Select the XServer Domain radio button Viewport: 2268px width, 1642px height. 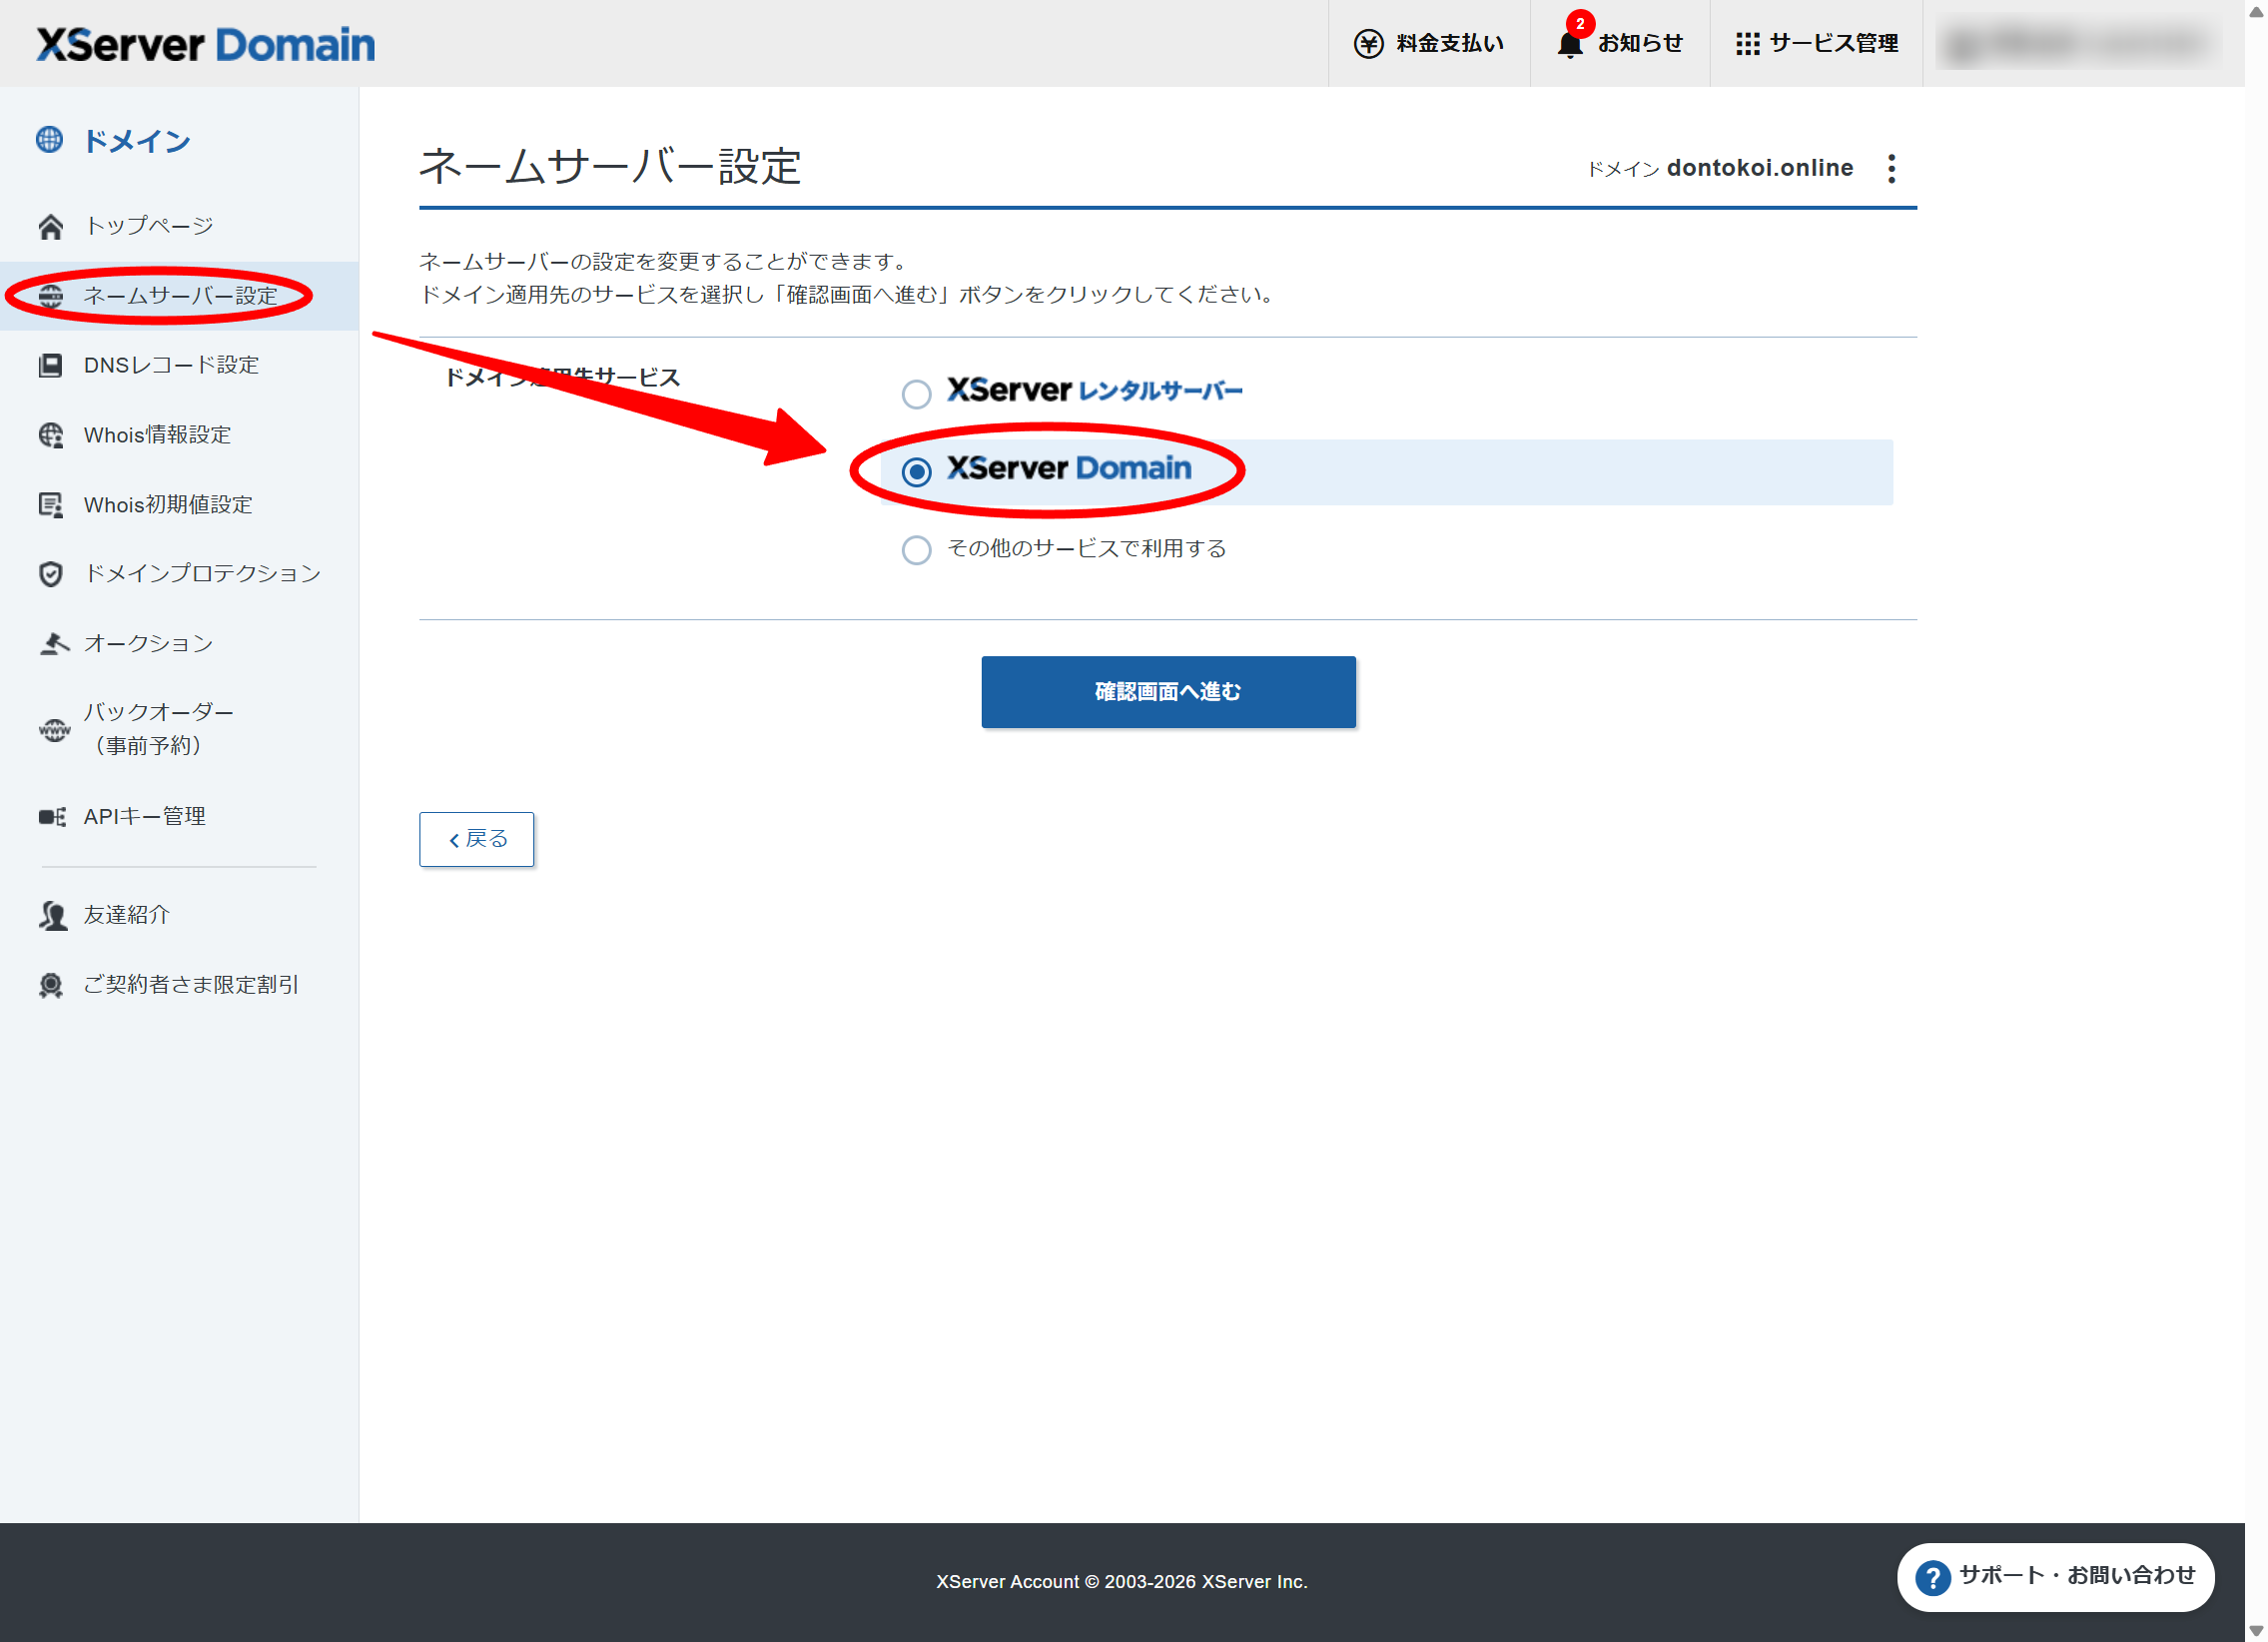[x=916, y=472]
